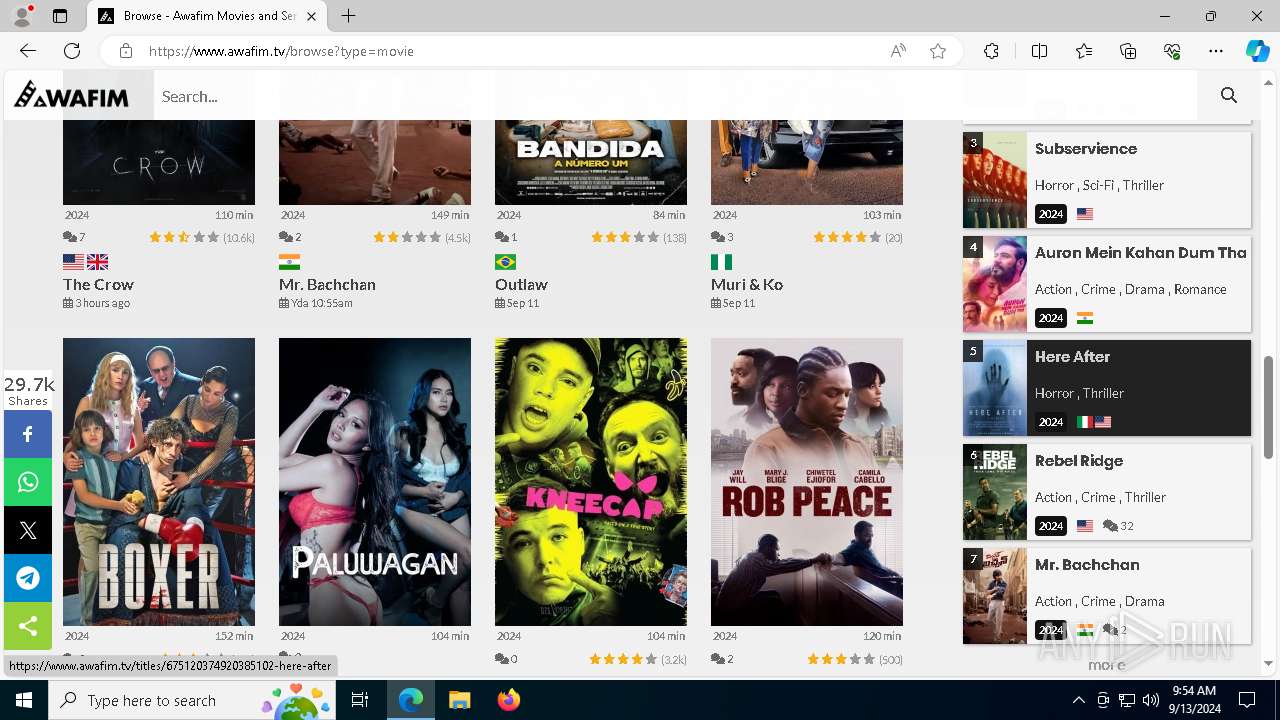The image size is (1280, 720).
Task: Open The Crow title link
Action: click(98, 284)
